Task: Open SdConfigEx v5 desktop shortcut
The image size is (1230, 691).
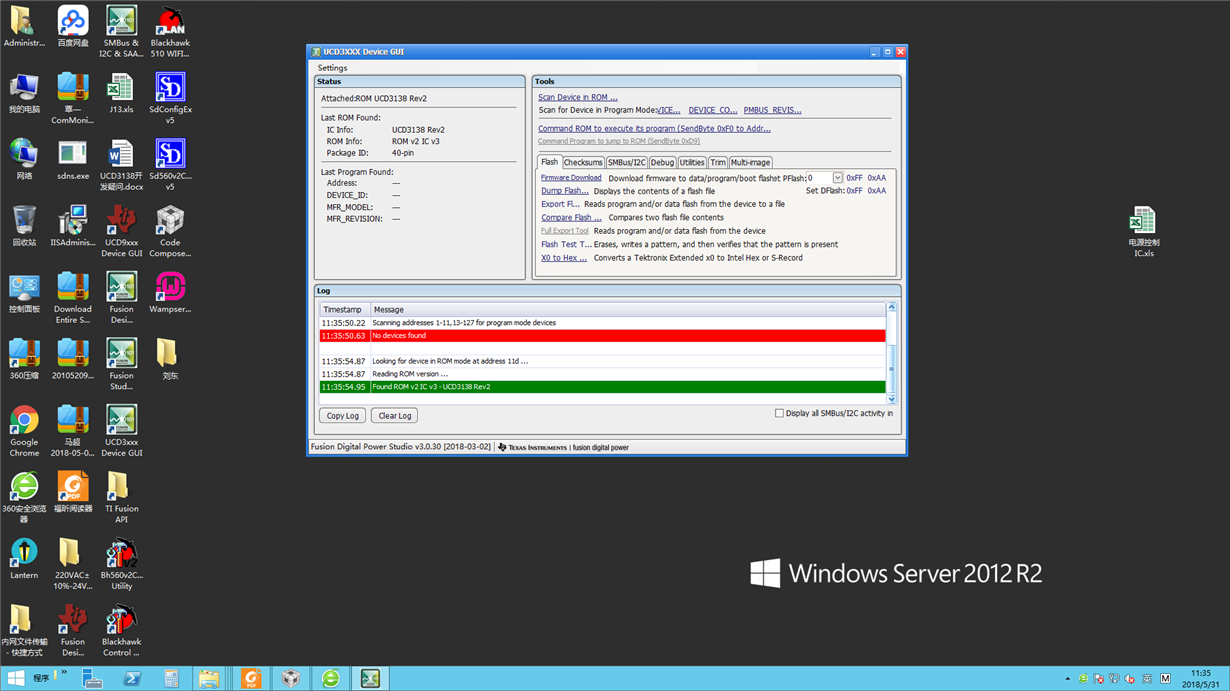Action: pos(170,98)
